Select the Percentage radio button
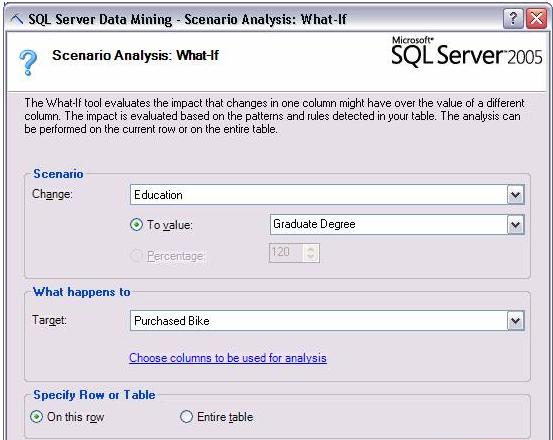The height and width of the screenshot is (440, 553). click(136, 255)
